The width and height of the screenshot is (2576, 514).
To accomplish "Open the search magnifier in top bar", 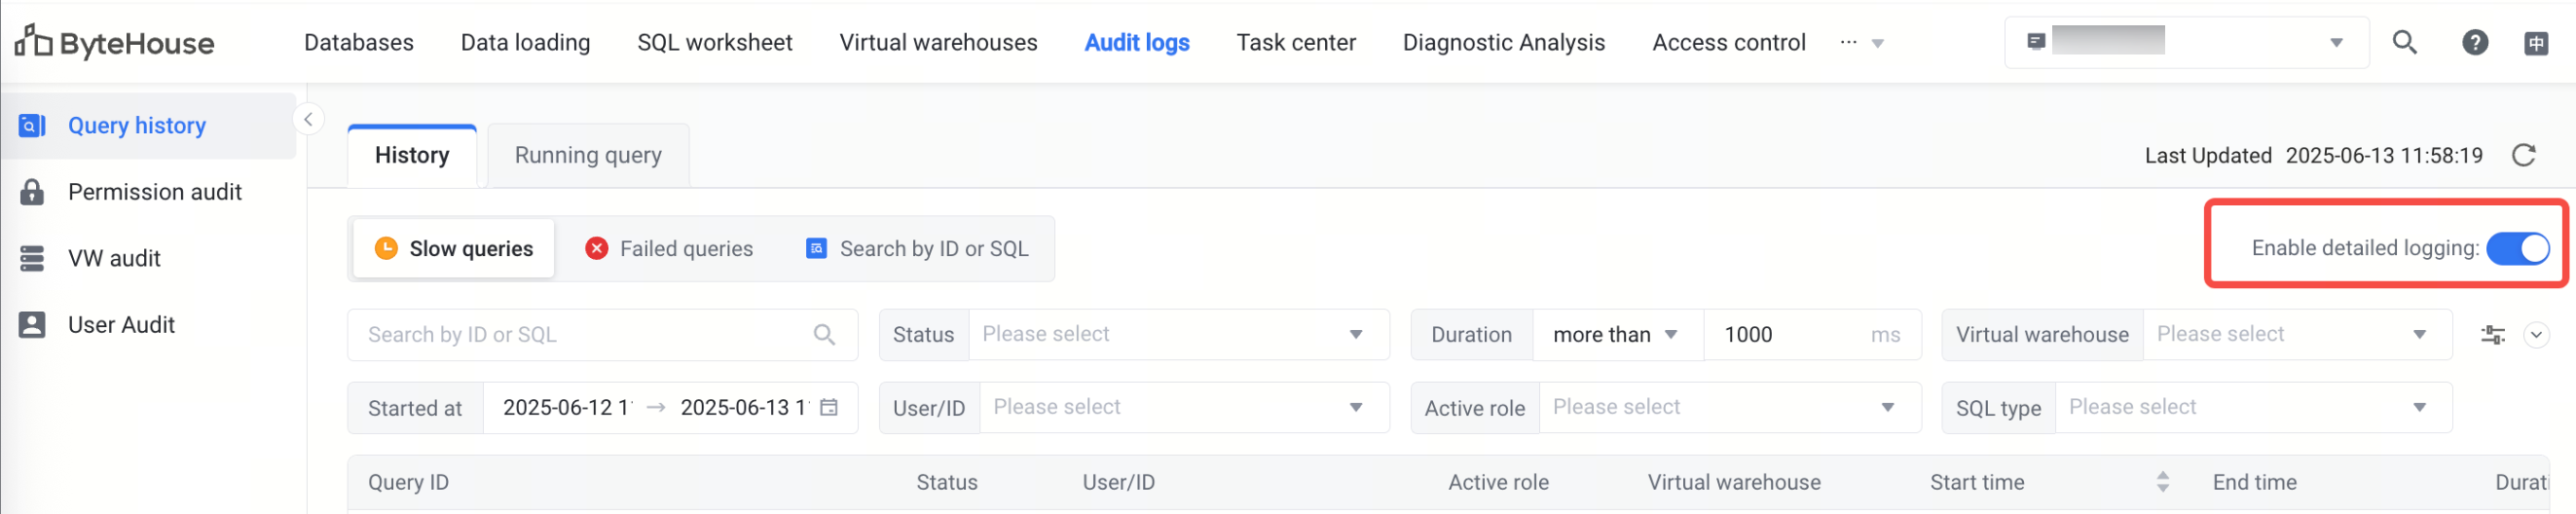I will point(2404,42).
